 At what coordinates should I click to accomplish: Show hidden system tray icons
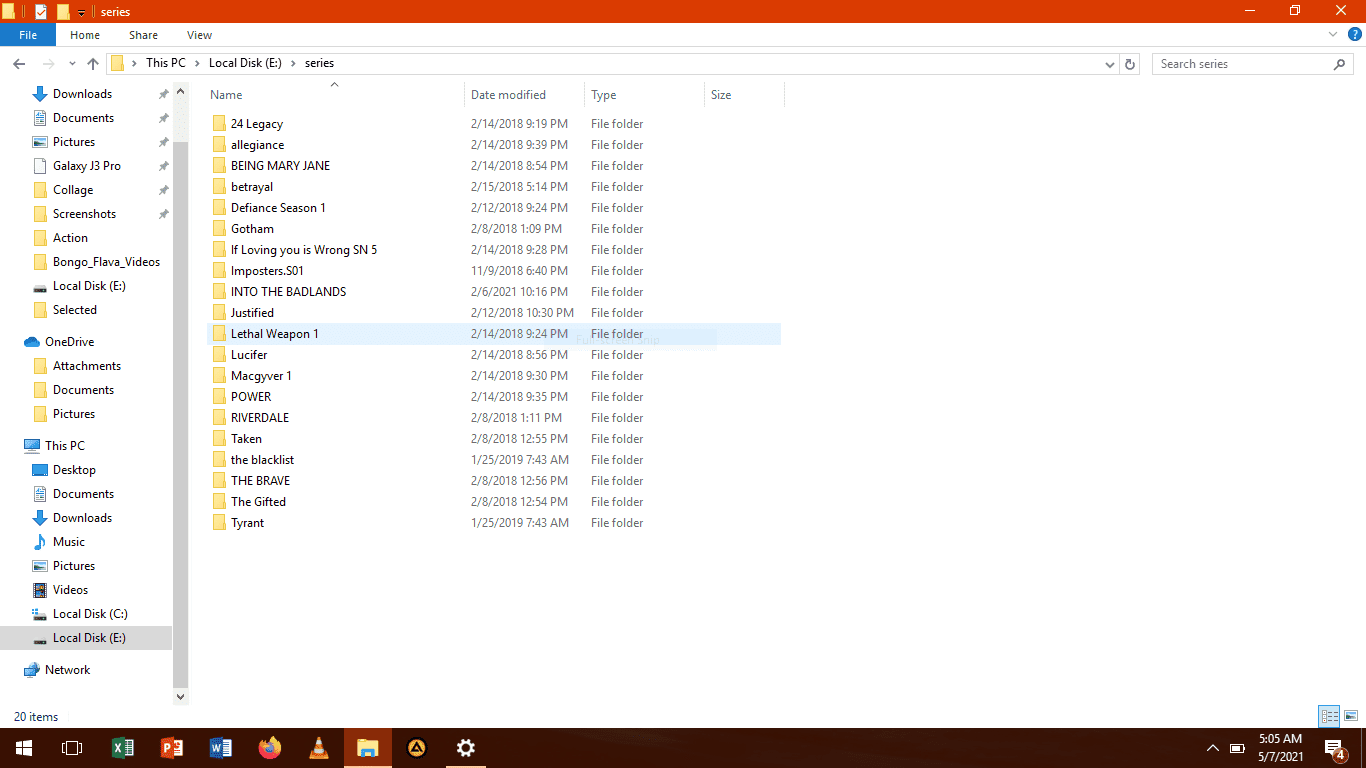(1212, 747)
